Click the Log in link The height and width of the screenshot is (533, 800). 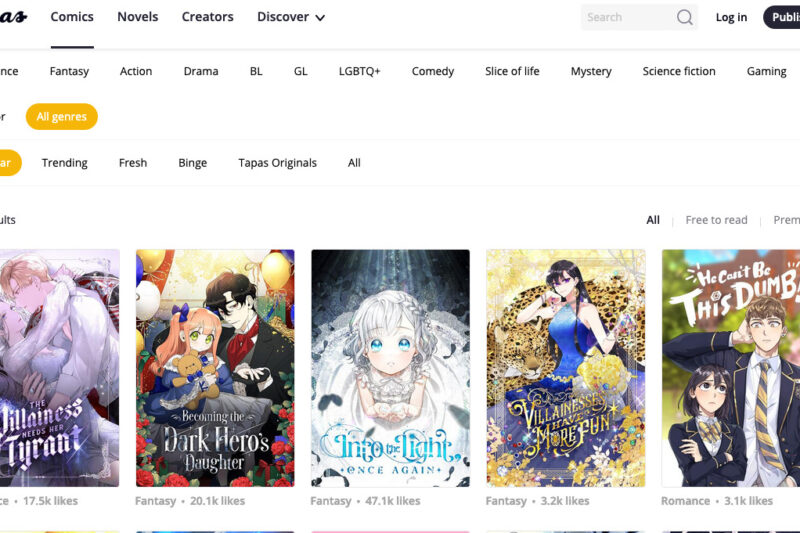coord(731,17)
